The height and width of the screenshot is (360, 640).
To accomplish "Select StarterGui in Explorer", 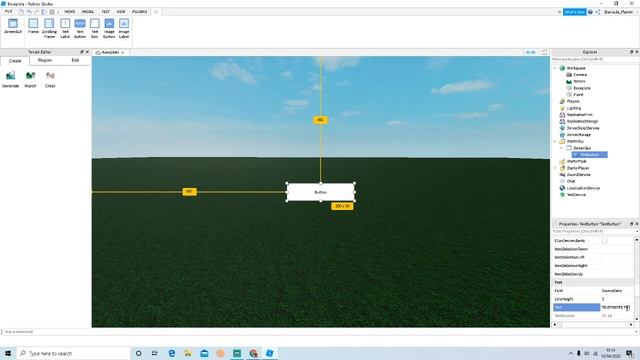I will tap(575, 141).
